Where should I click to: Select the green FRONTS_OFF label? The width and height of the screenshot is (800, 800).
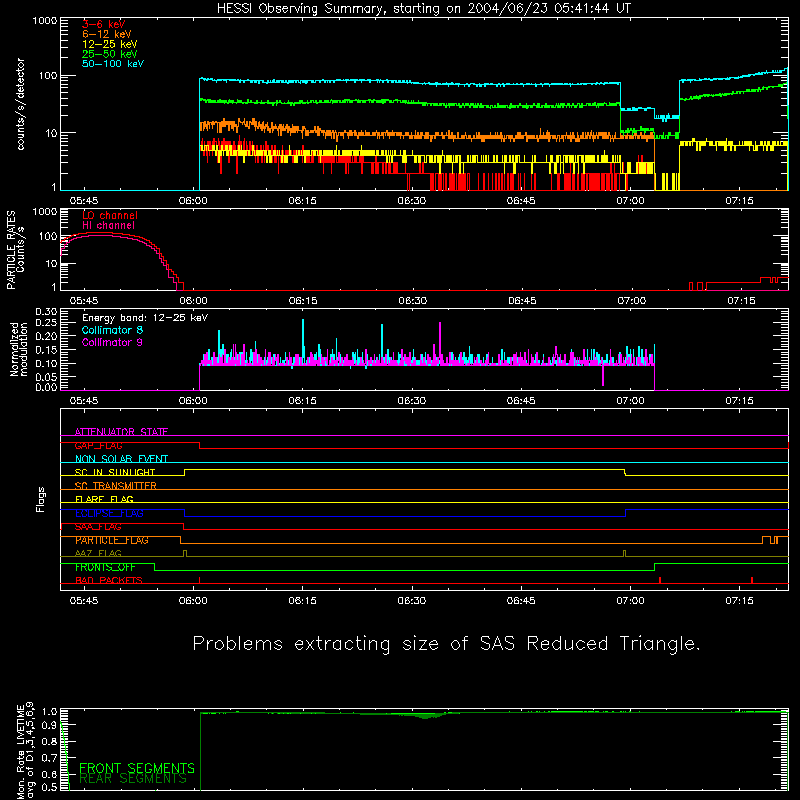click(105, 567)
